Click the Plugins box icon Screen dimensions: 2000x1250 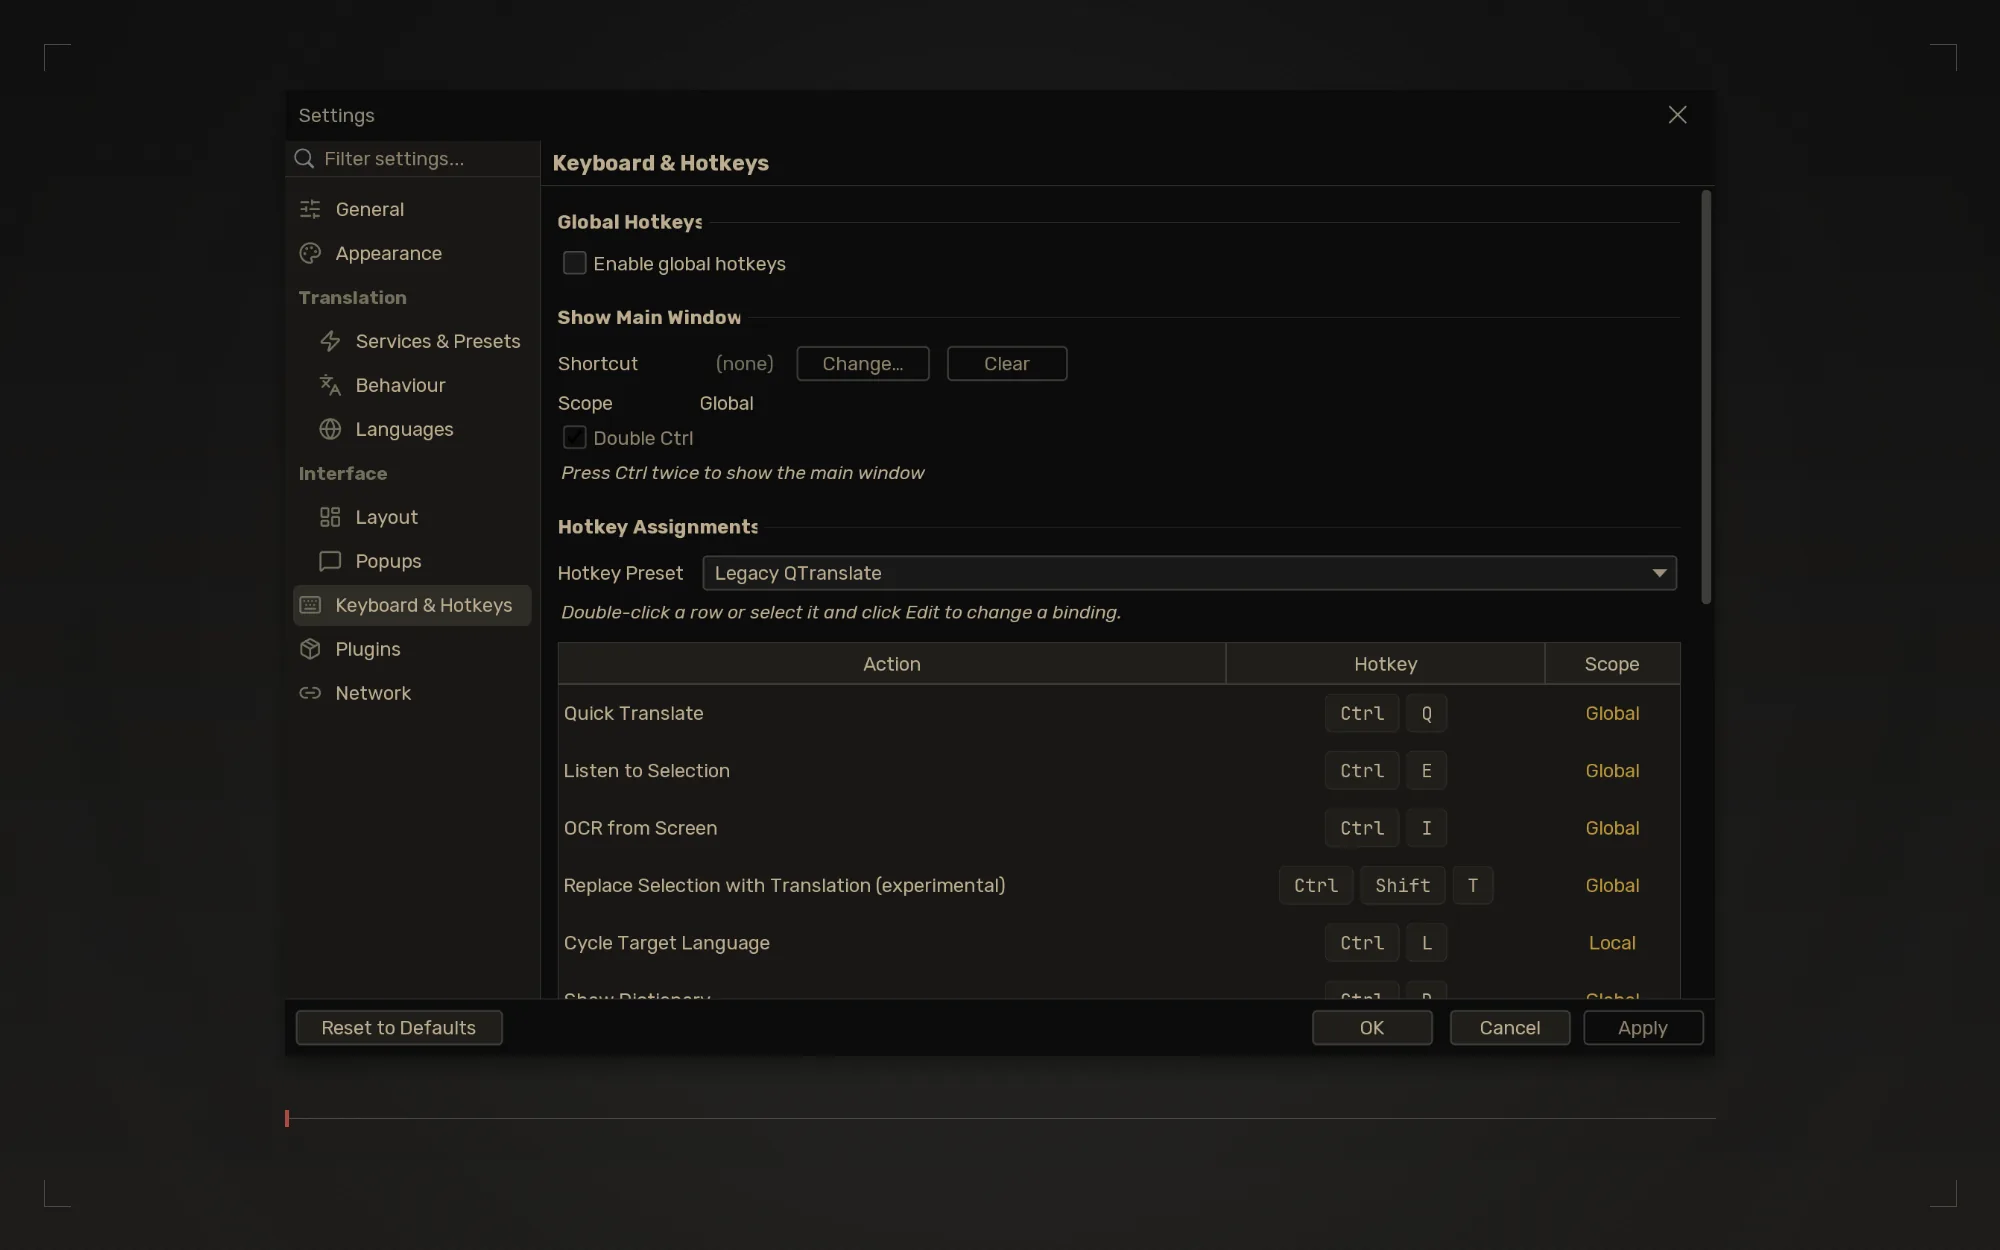pos(310,649)
